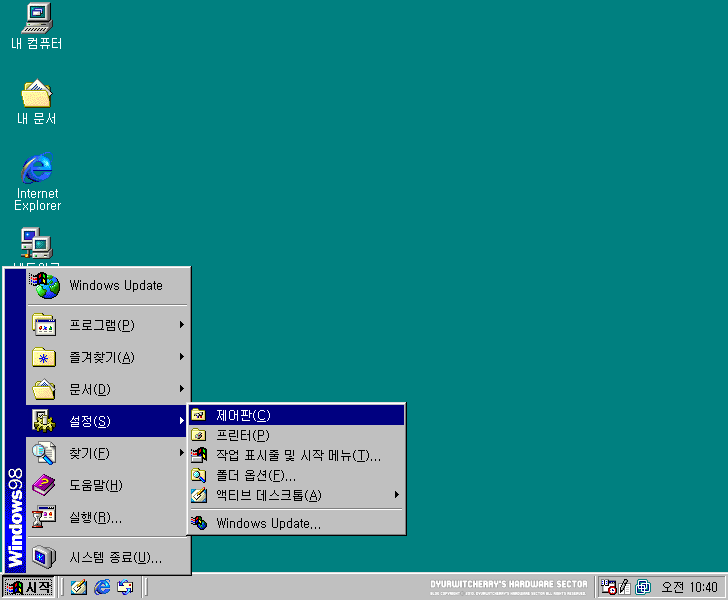This screenshot has height=600, width=728.
Task: Expand the 프로그램(P) submenu arrow
Action: (182, 325)
